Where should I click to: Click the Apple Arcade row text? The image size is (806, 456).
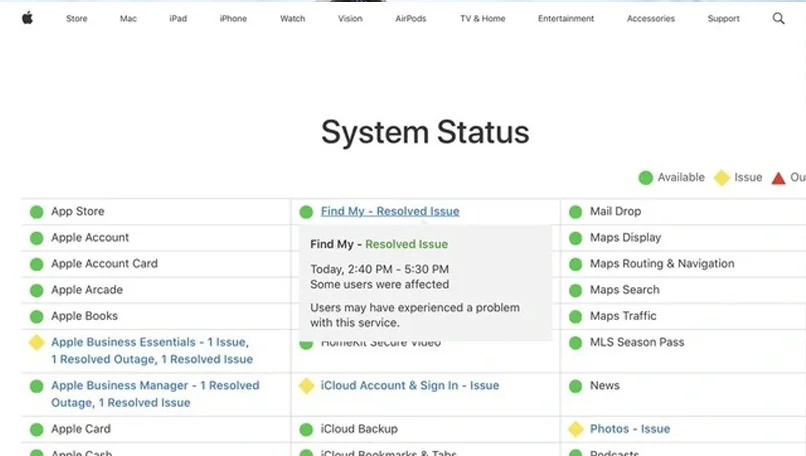(87, 290)
